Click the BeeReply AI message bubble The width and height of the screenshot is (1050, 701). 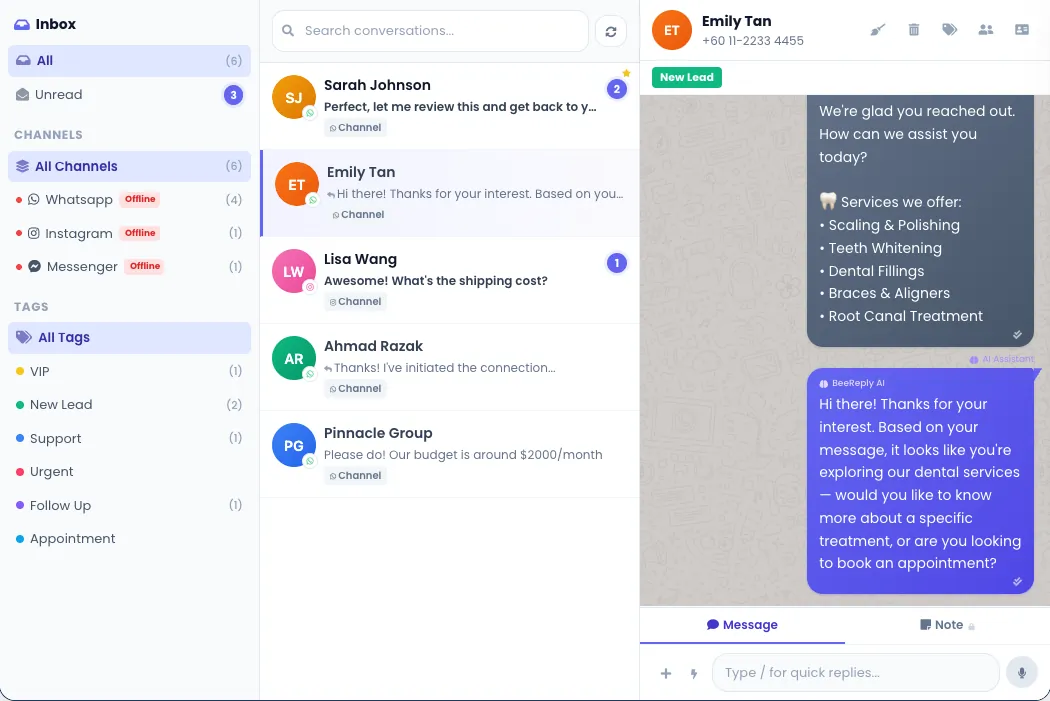tap(920, 481)
